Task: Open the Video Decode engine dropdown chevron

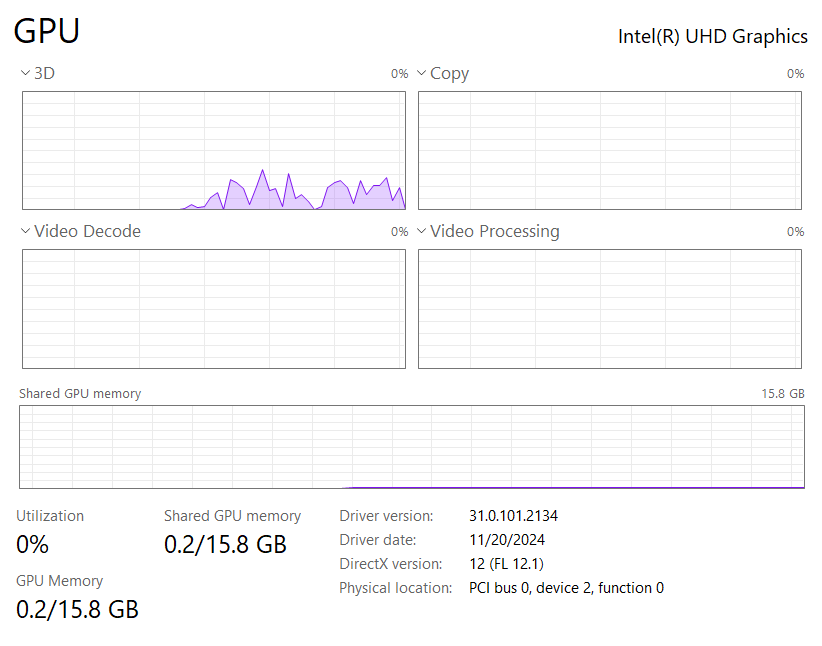Action: point(25,231)
